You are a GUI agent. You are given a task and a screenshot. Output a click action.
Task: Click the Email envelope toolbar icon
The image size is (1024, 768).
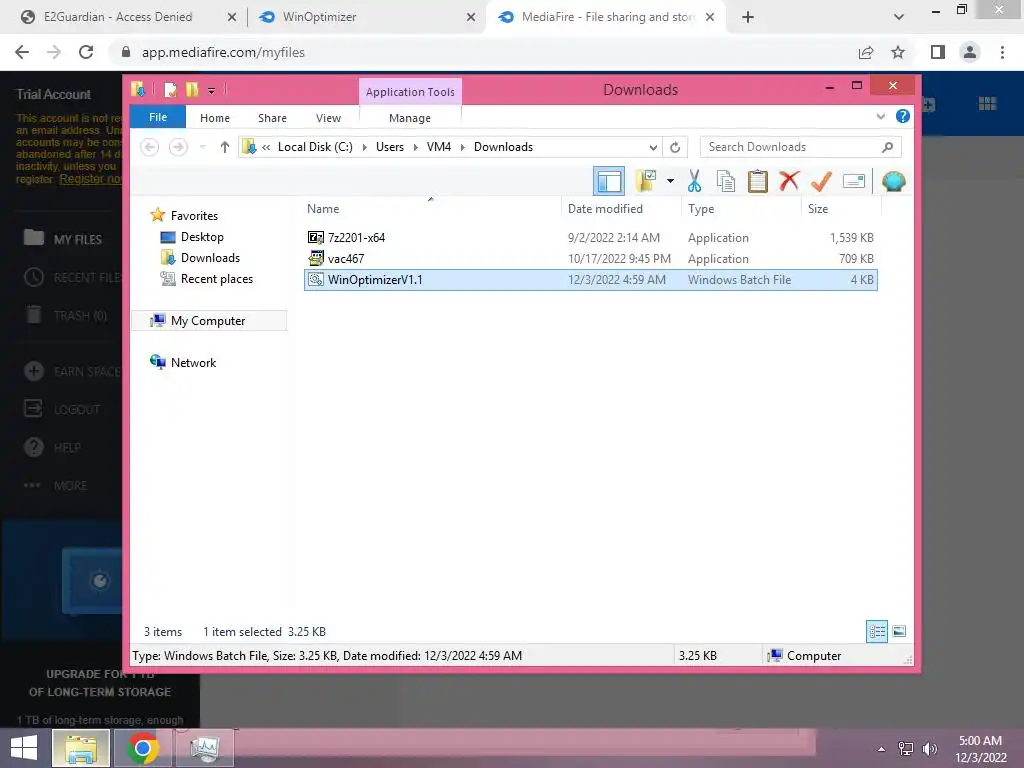point(854,181)
